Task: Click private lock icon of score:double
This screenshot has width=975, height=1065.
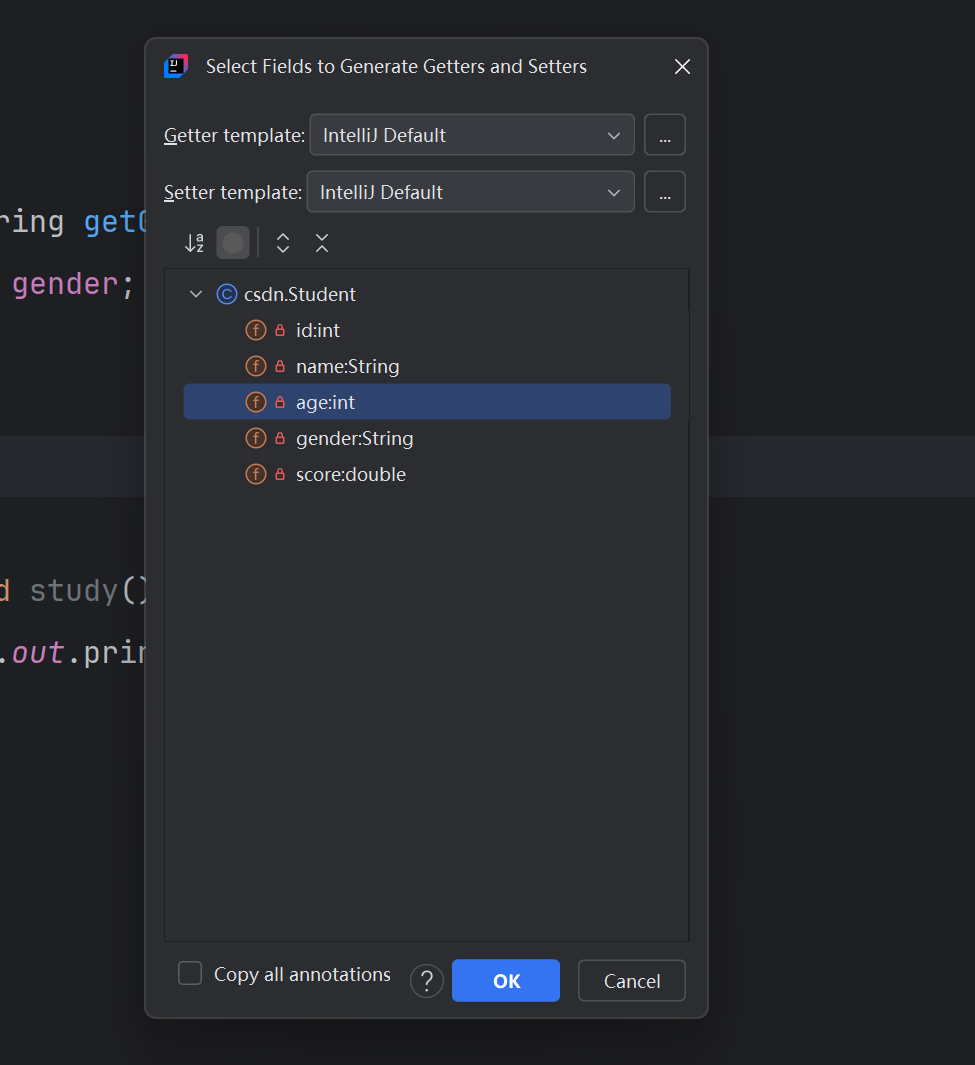Action: point(280,474)
